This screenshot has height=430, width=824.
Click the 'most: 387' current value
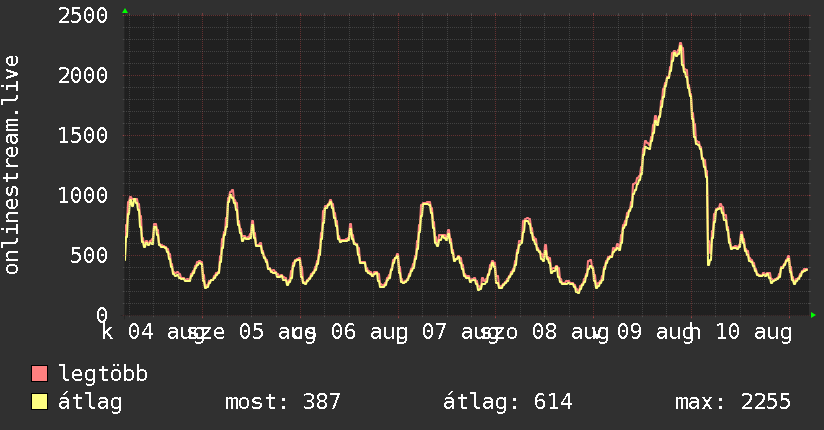(x=283, y=402)
